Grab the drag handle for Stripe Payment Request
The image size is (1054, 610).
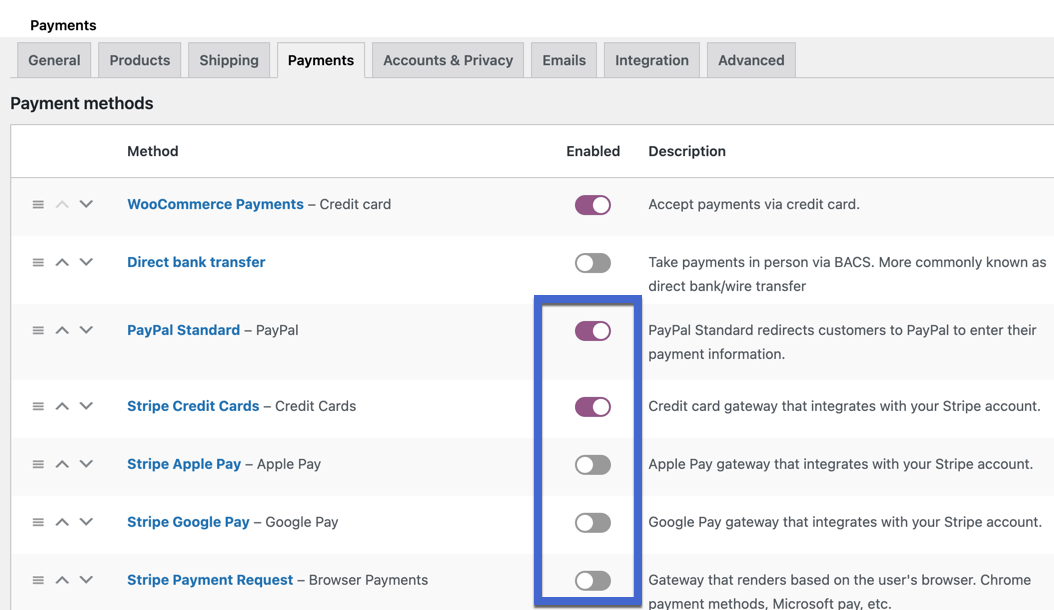tap(38, 580)
